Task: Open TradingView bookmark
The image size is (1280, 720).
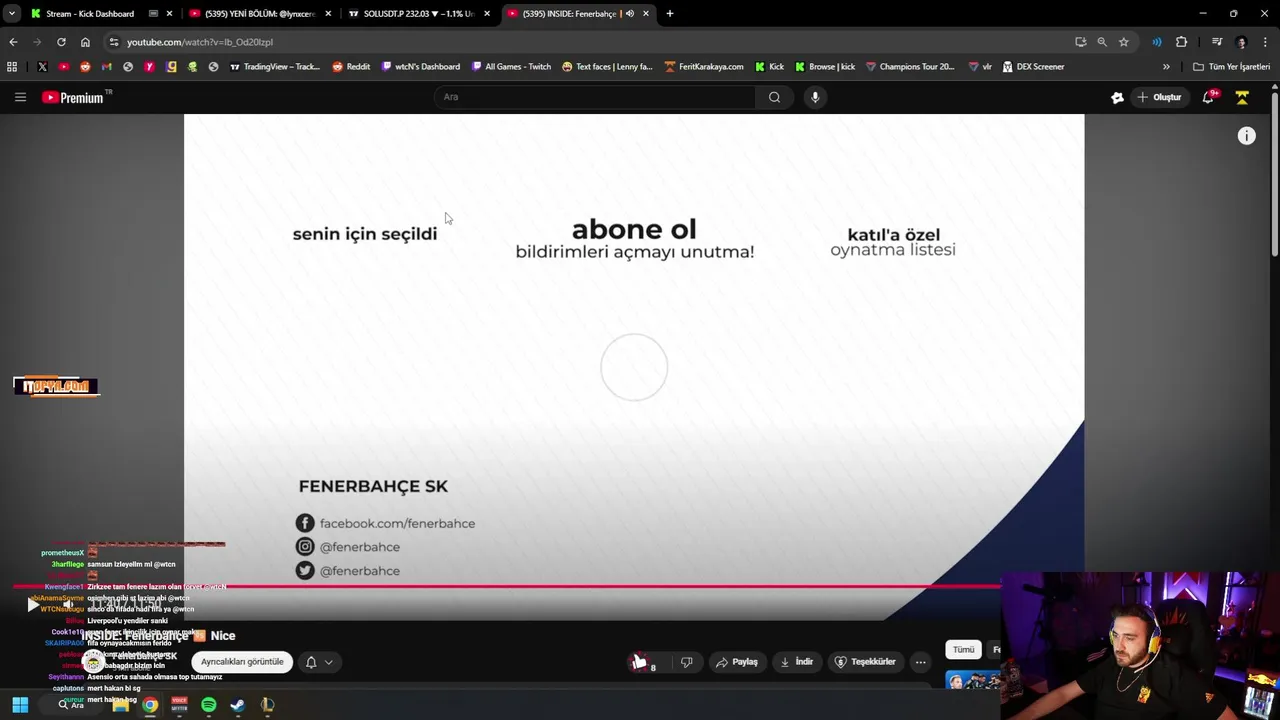Action: point(274,67)
